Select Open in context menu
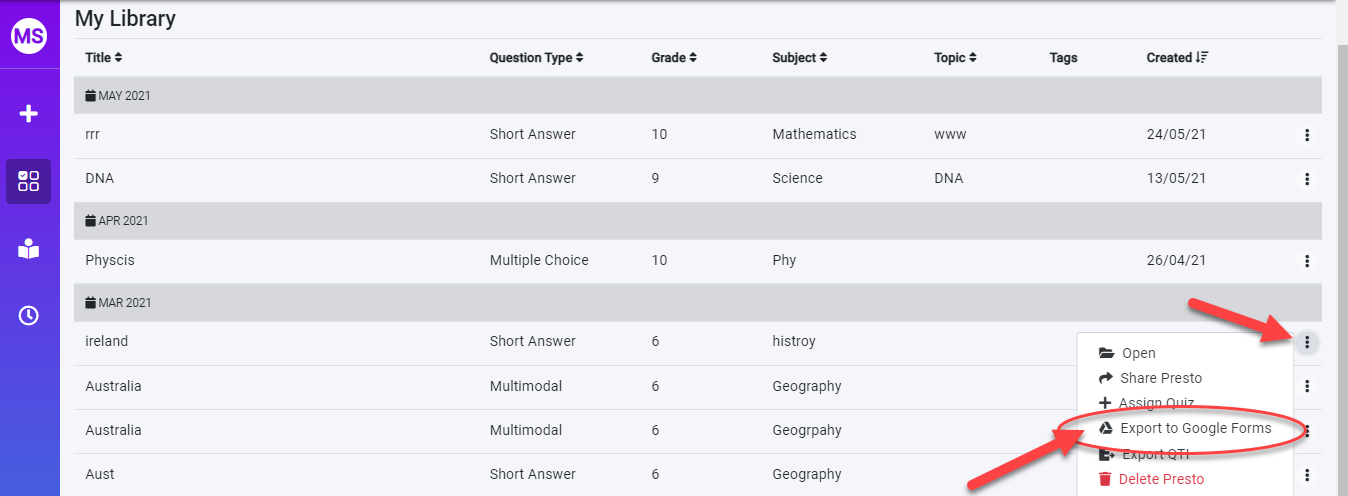The image size is (1348, 496). click(x=1138, y=353)
